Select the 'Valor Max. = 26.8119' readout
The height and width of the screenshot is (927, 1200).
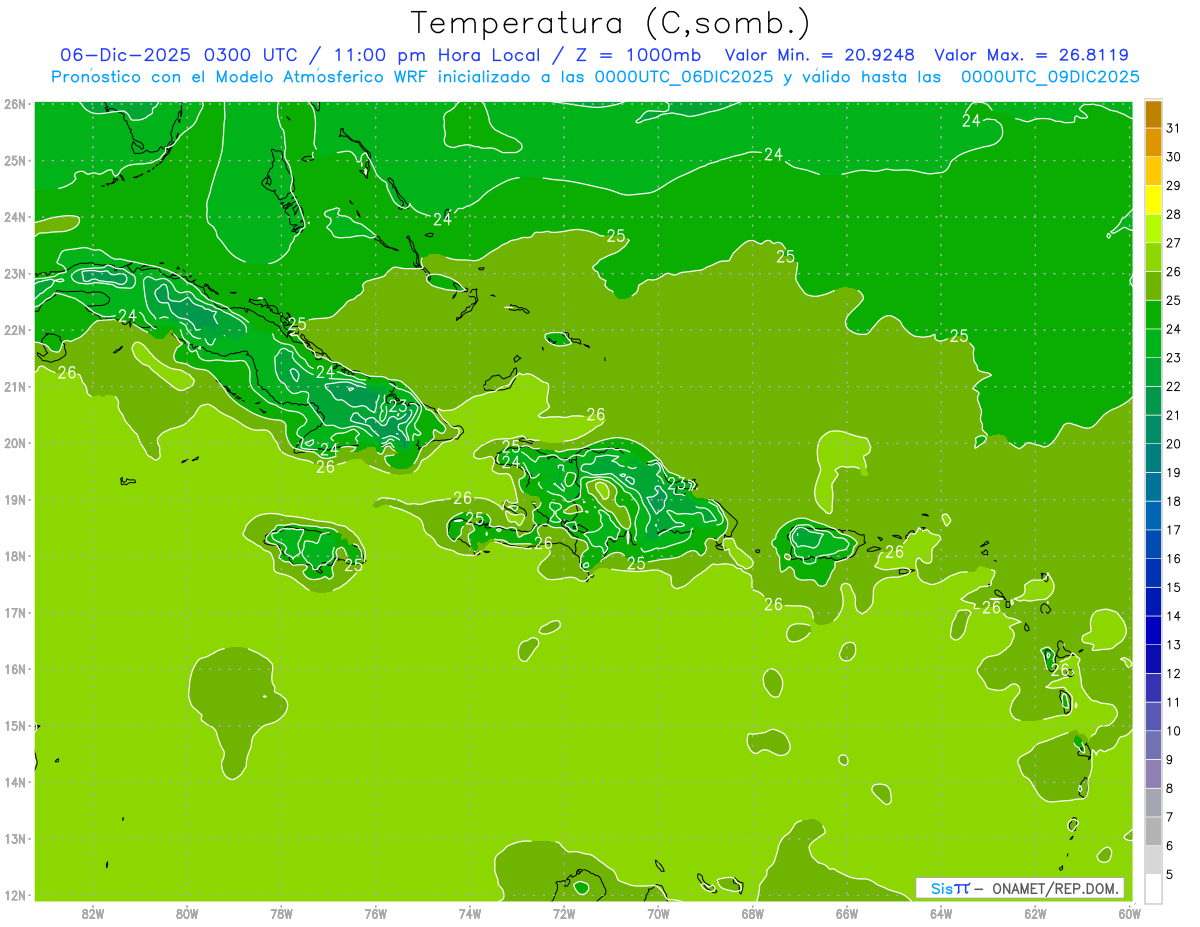1032,55
